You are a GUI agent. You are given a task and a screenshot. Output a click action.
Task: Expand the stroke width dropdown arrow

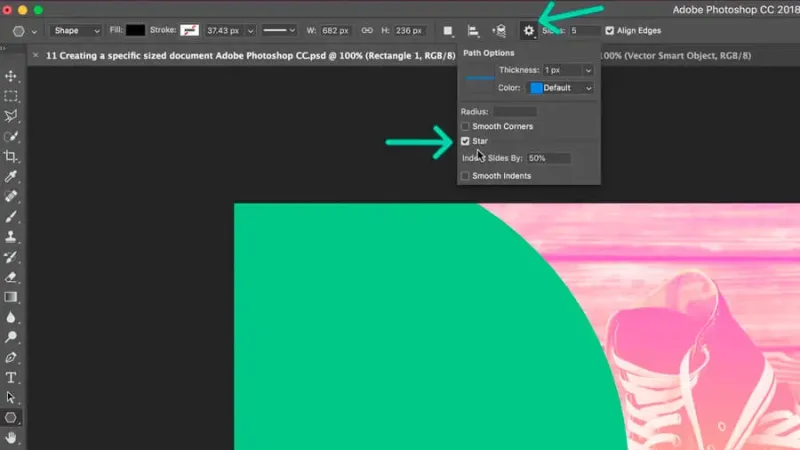point(251,31)
